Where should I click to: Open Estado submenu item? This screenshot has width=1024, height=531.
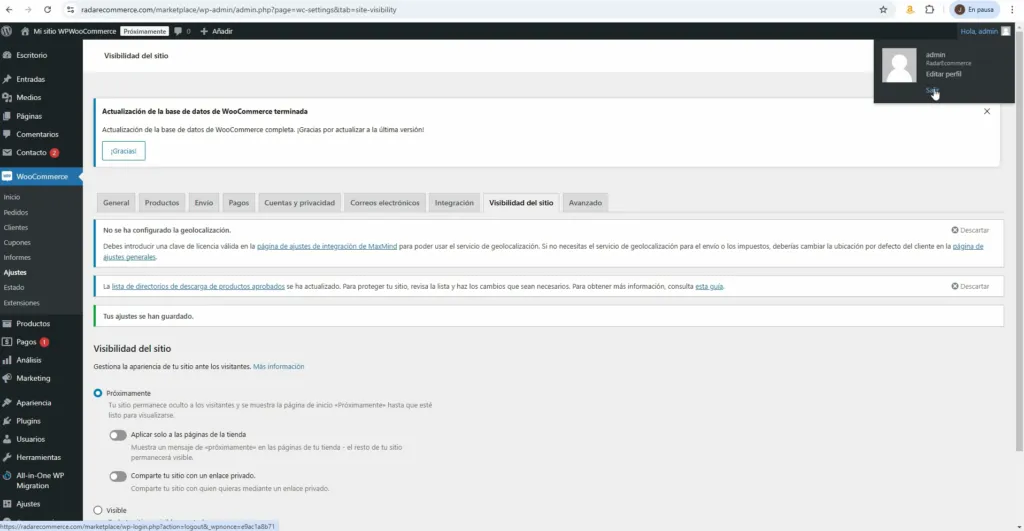14,287
